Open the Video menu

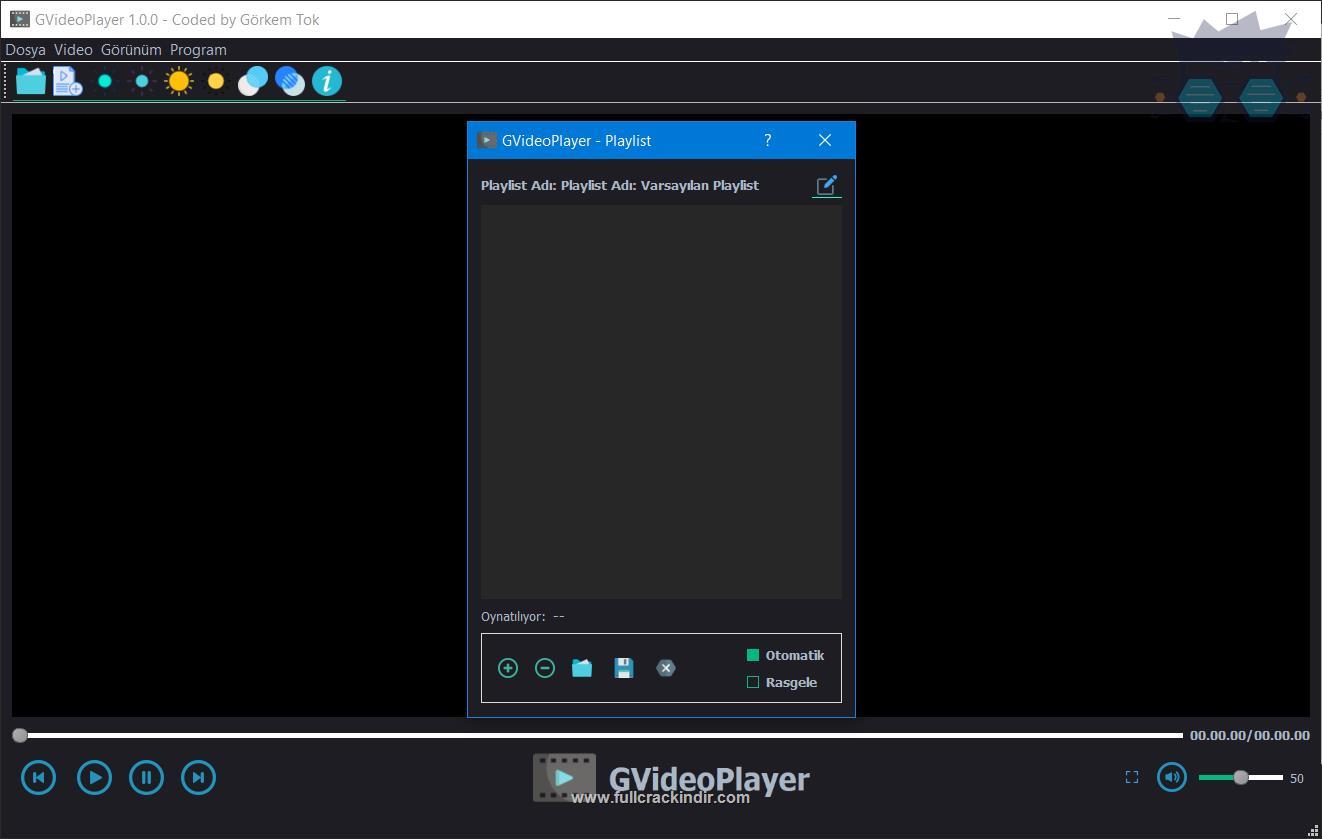[x=73, y=49]
